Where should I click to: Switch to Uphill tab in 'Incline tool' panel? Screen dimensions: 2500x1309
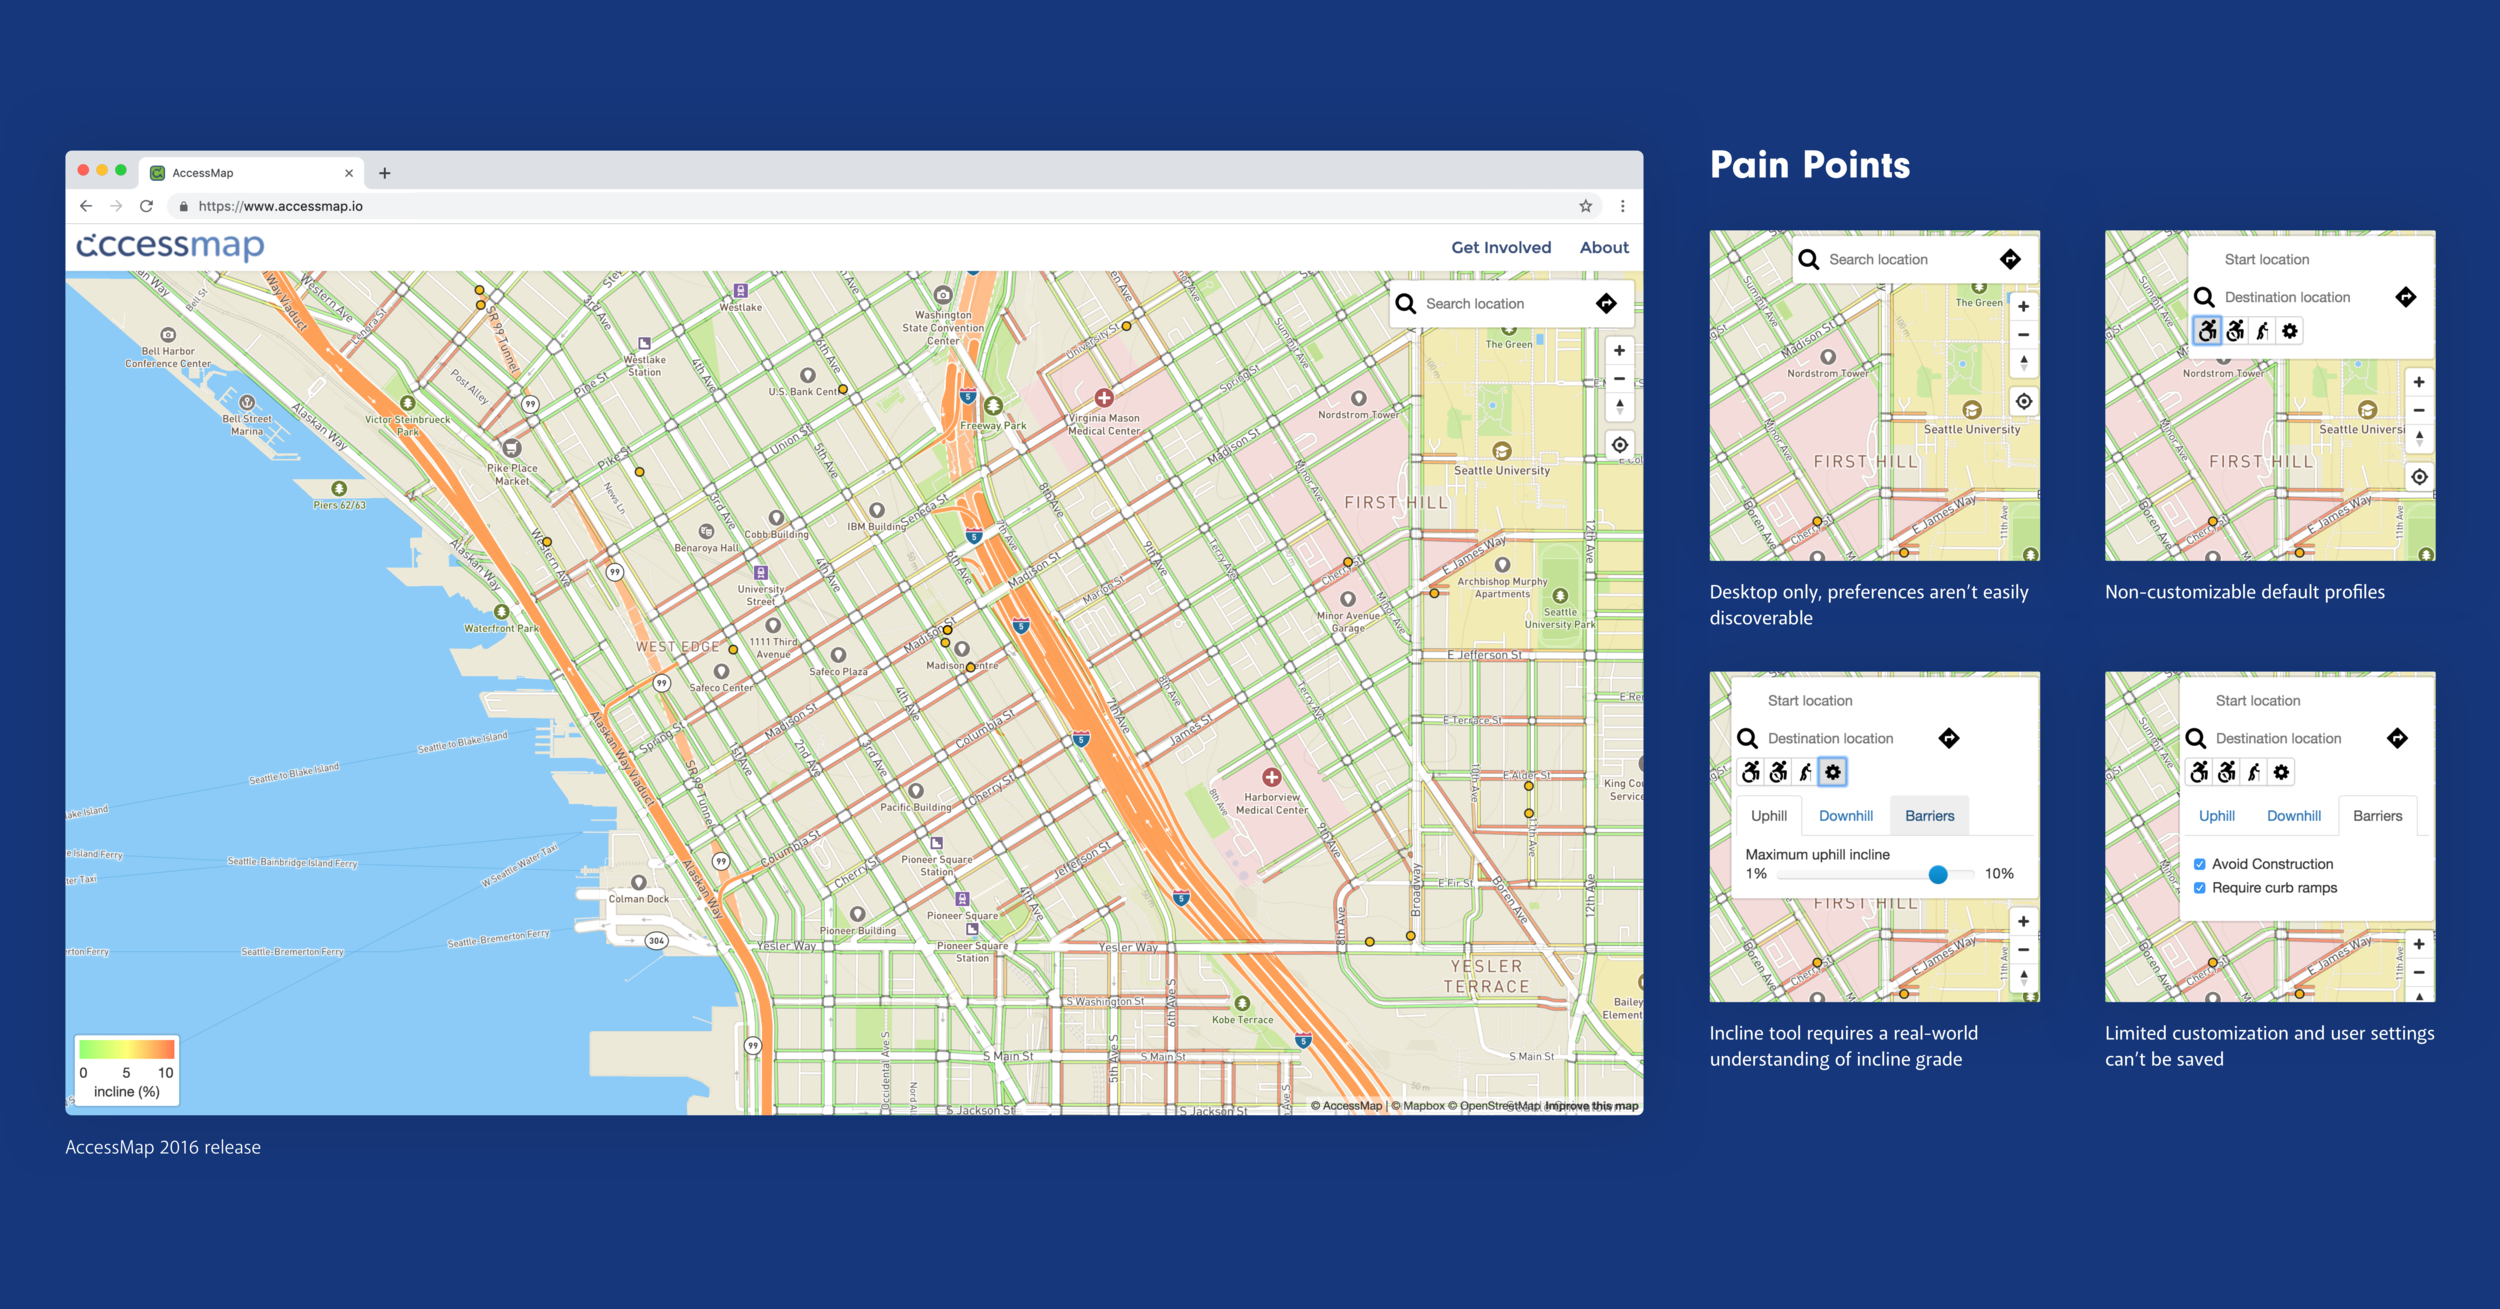(x=1769, y=816)
